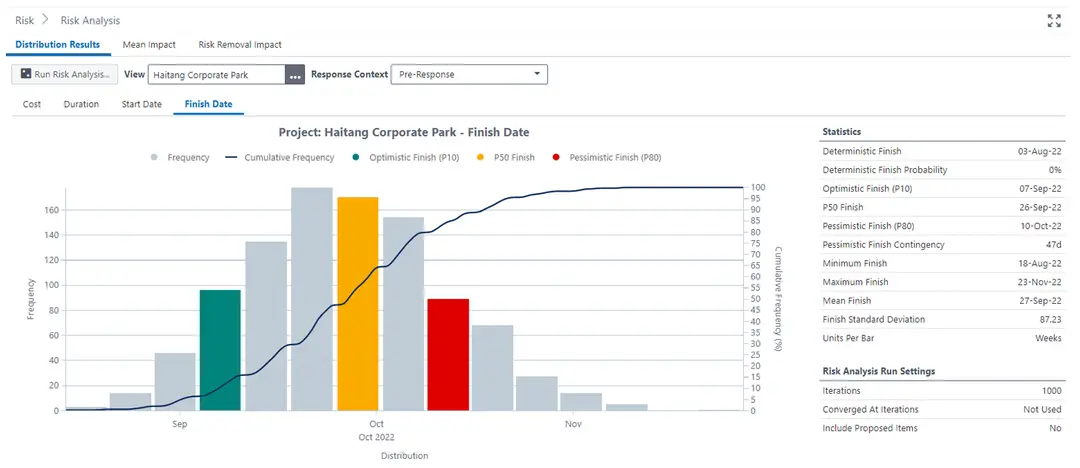Open the View picker ellipsis button

coord(295,75)
